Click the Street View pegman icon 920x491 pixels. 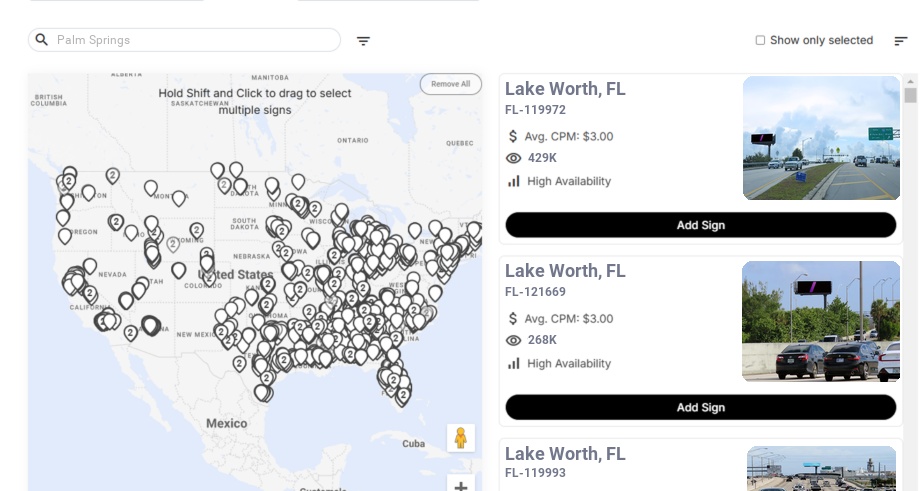(460, 438)
